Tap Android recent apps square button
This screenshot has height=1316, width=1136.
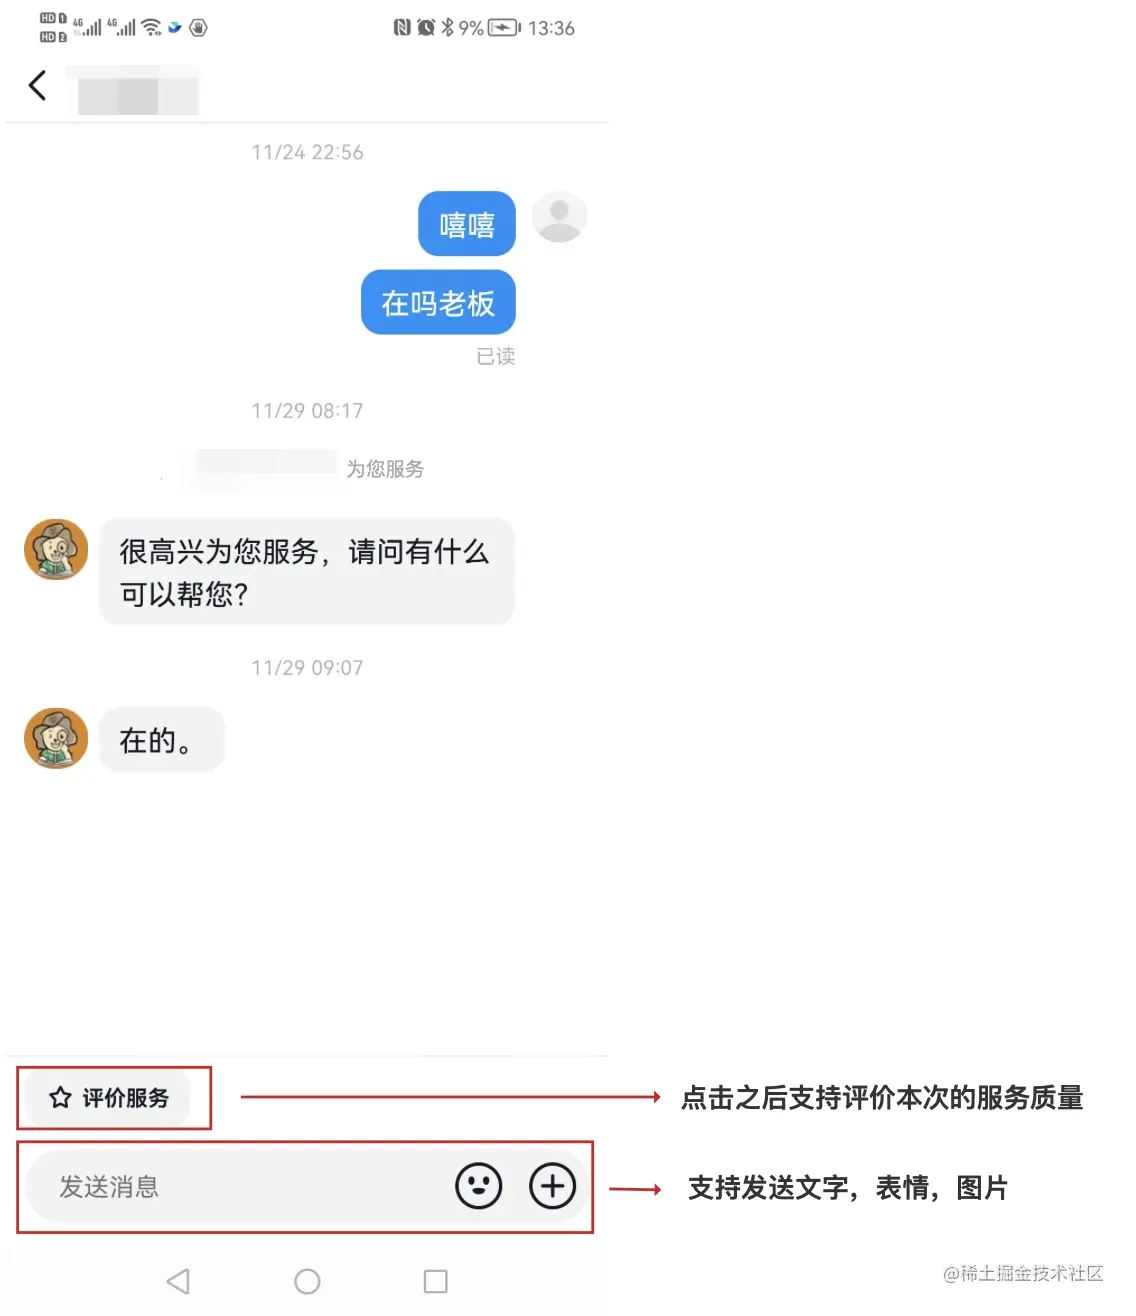coord(435,1281)
